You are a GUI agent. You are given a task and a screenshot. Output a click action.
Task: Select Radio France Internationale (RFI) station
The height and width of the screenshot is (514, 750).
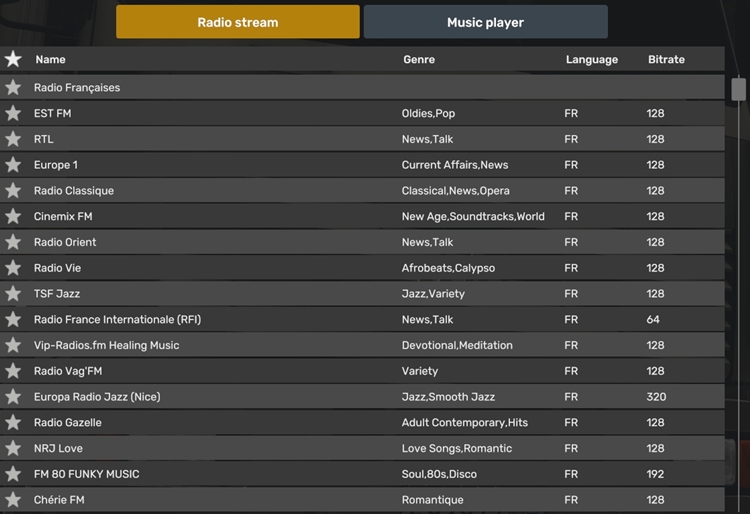pos(118,320)
